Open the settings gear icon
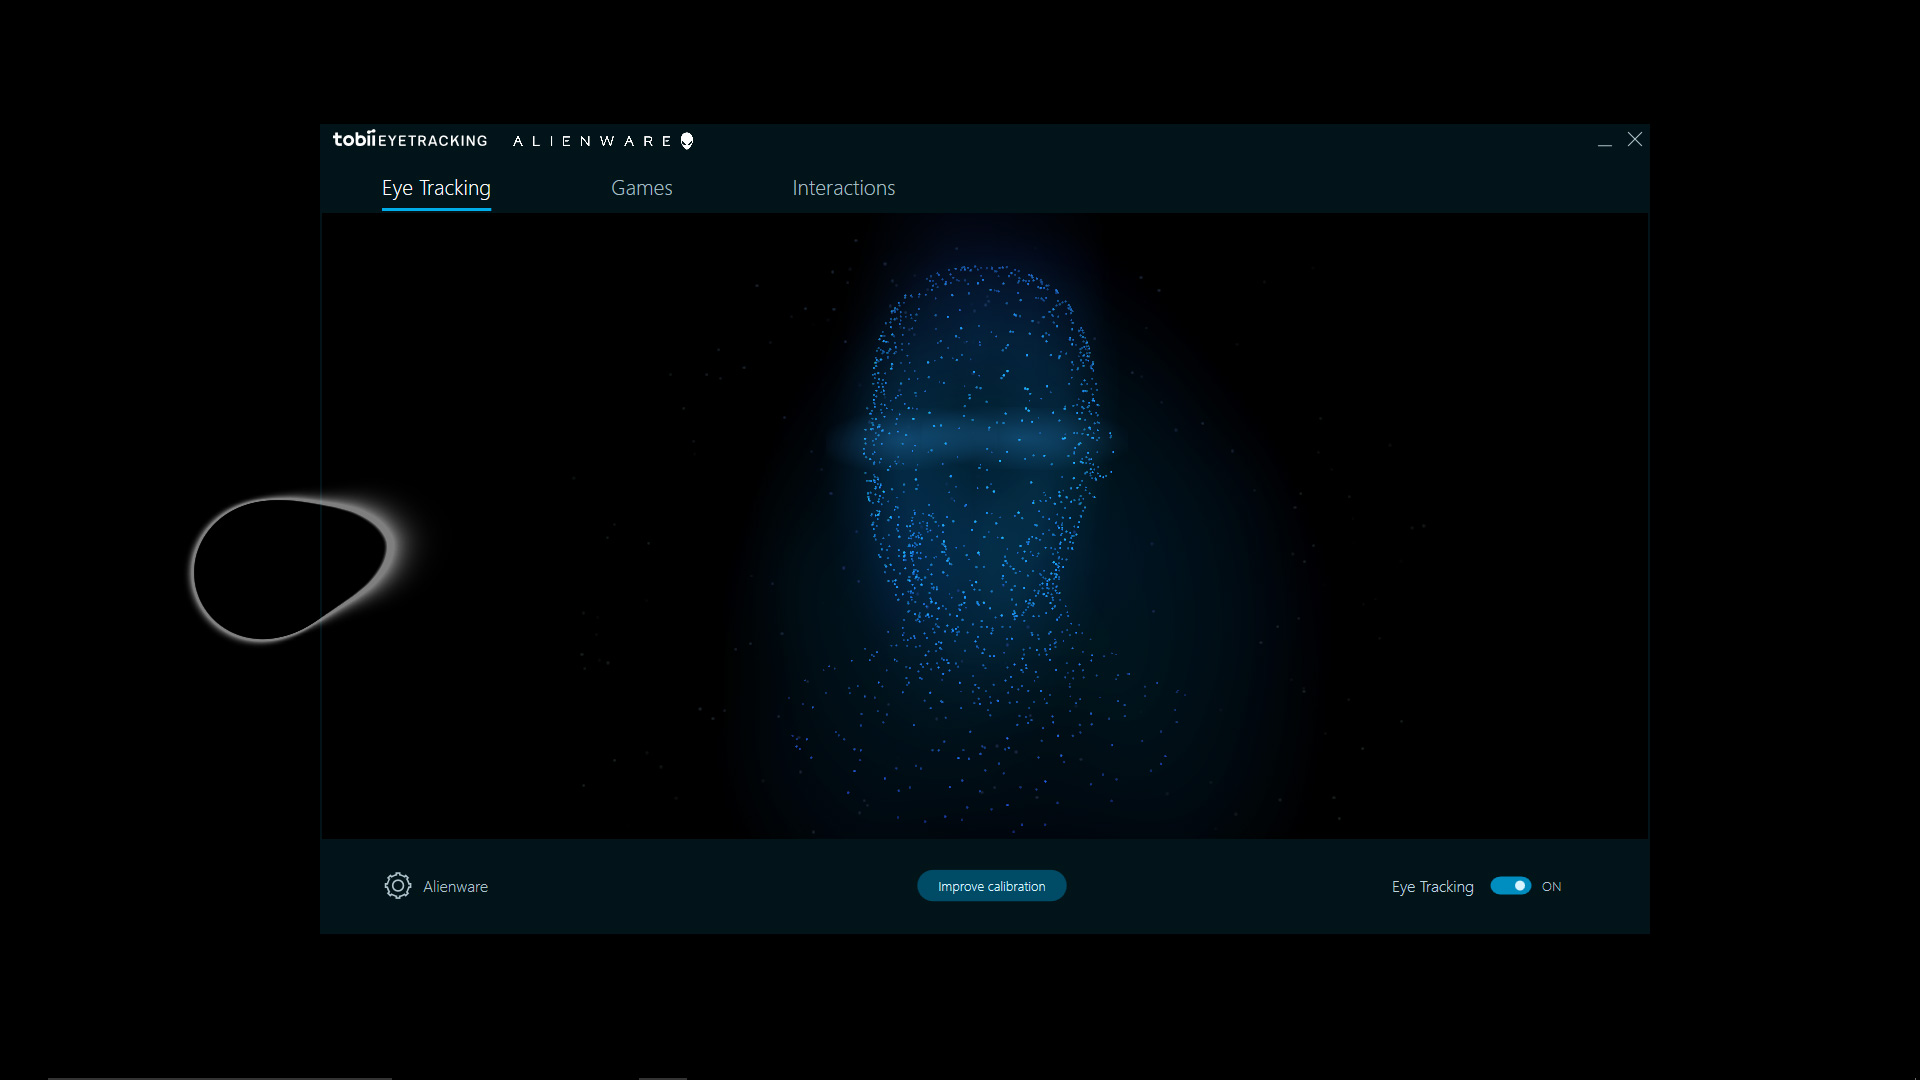Viewport: 1920px width, 1080px height. point(397,886)
